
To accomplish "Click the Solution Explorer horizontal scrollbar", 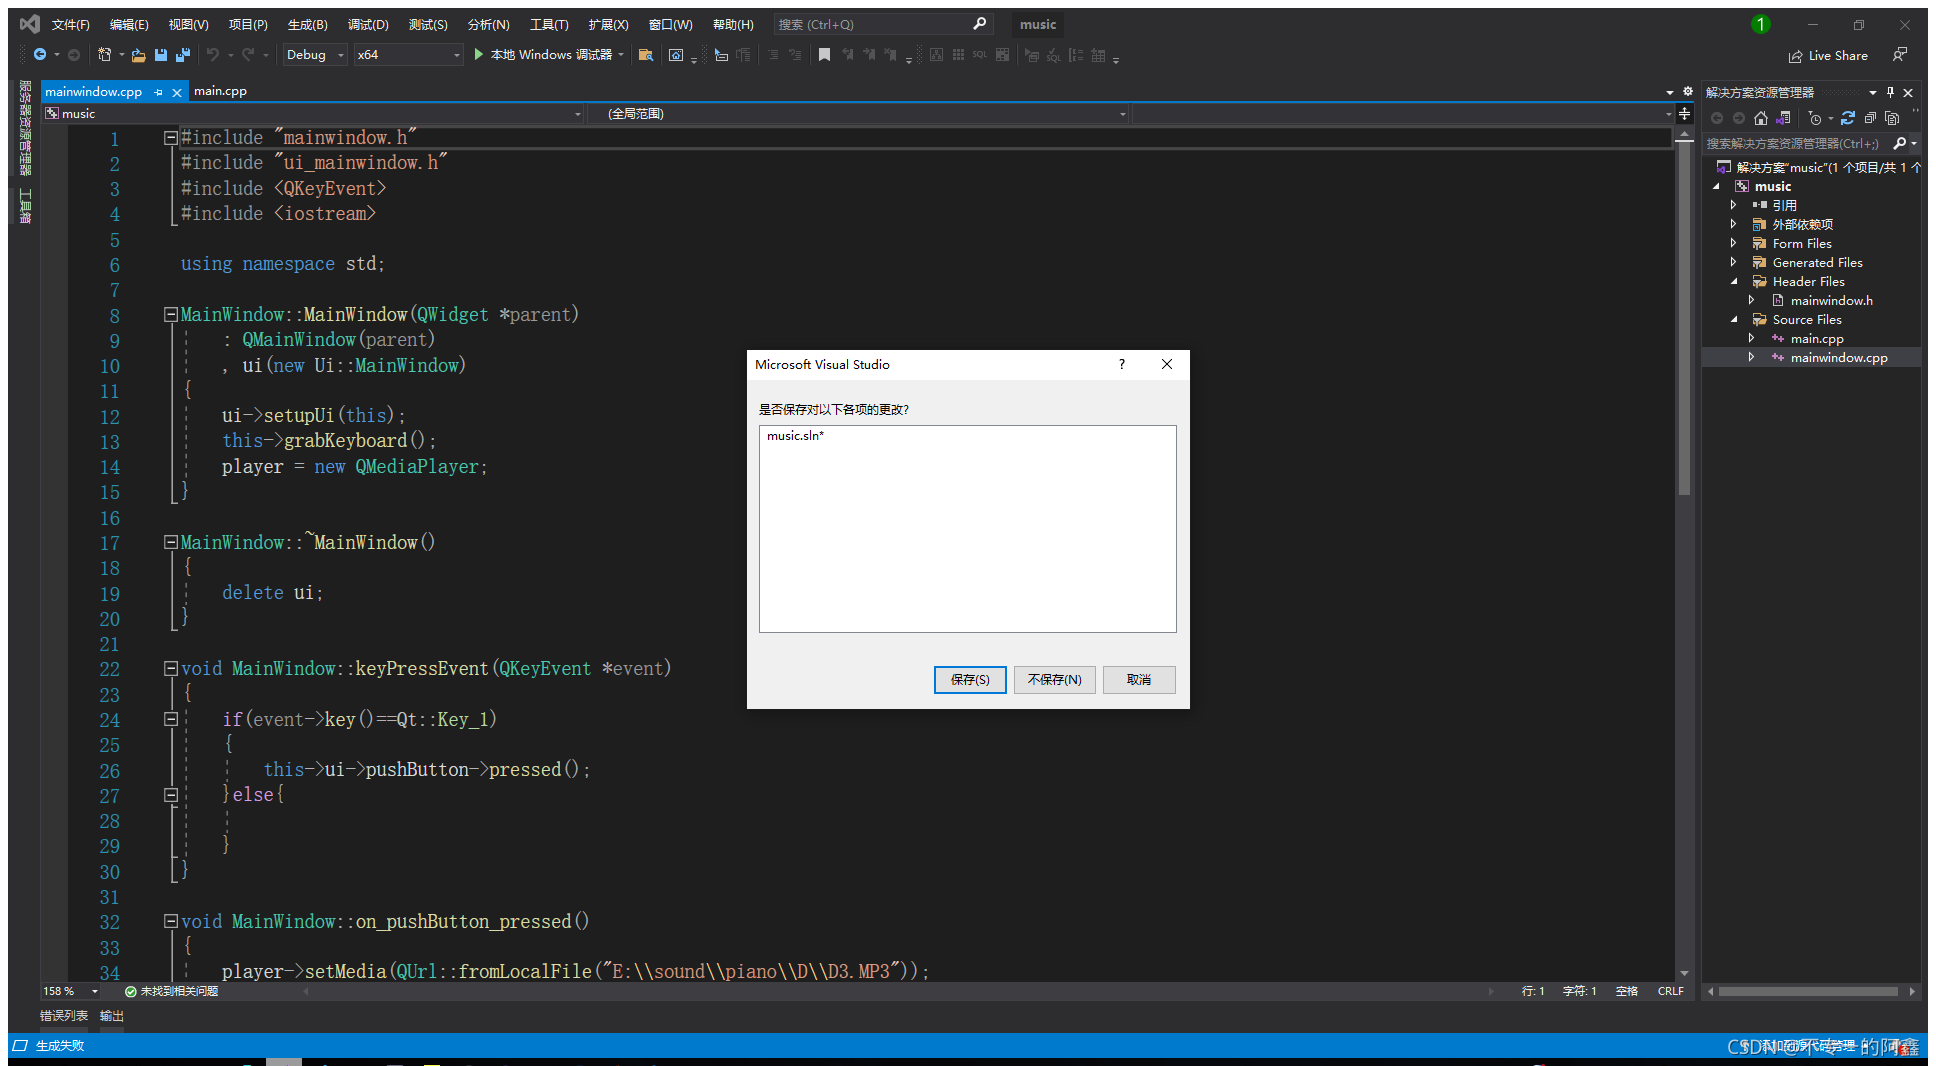I will pos(1808,991).
